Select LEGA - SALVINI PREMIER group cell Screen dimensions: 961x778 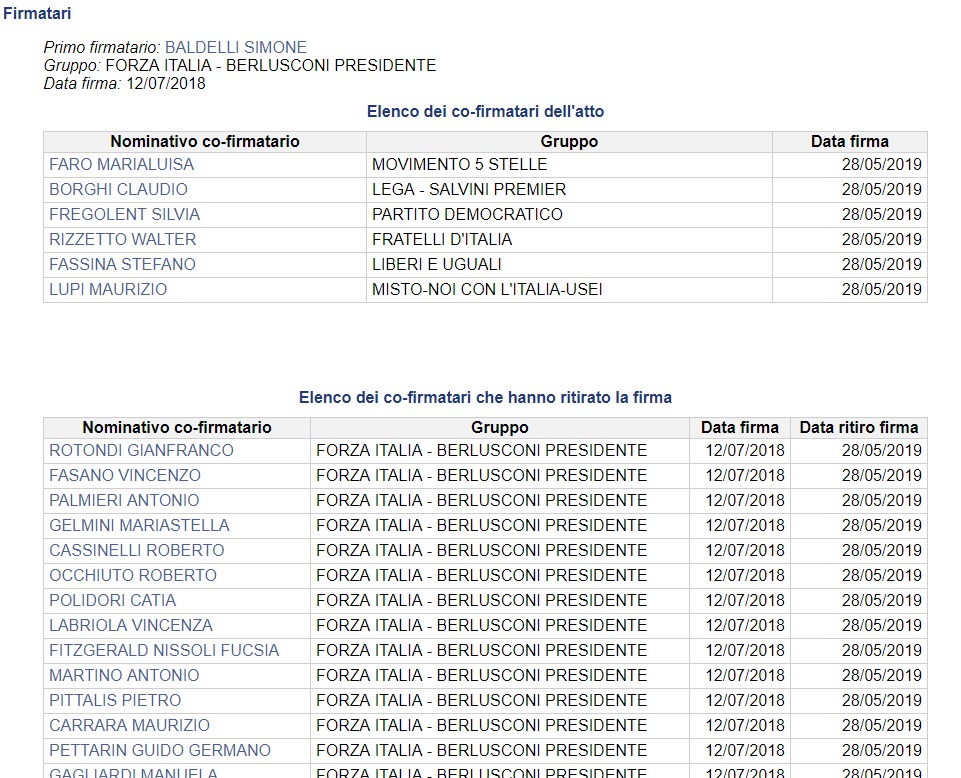569,190
